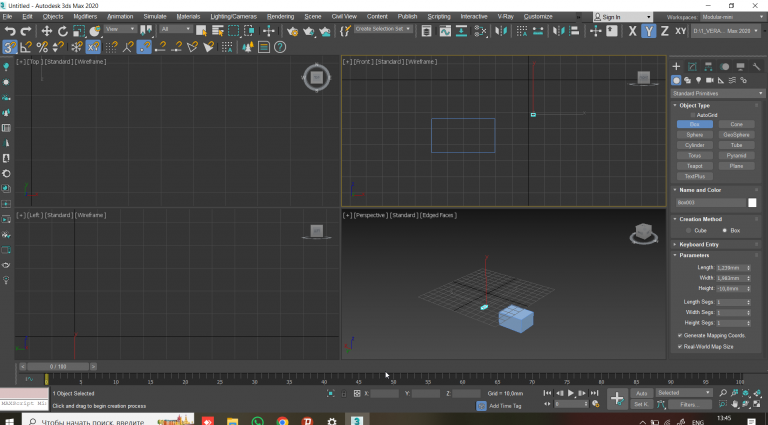768x425 pixels.
Task: Open the selection filter All dropdown
Action: pos(176,29)
